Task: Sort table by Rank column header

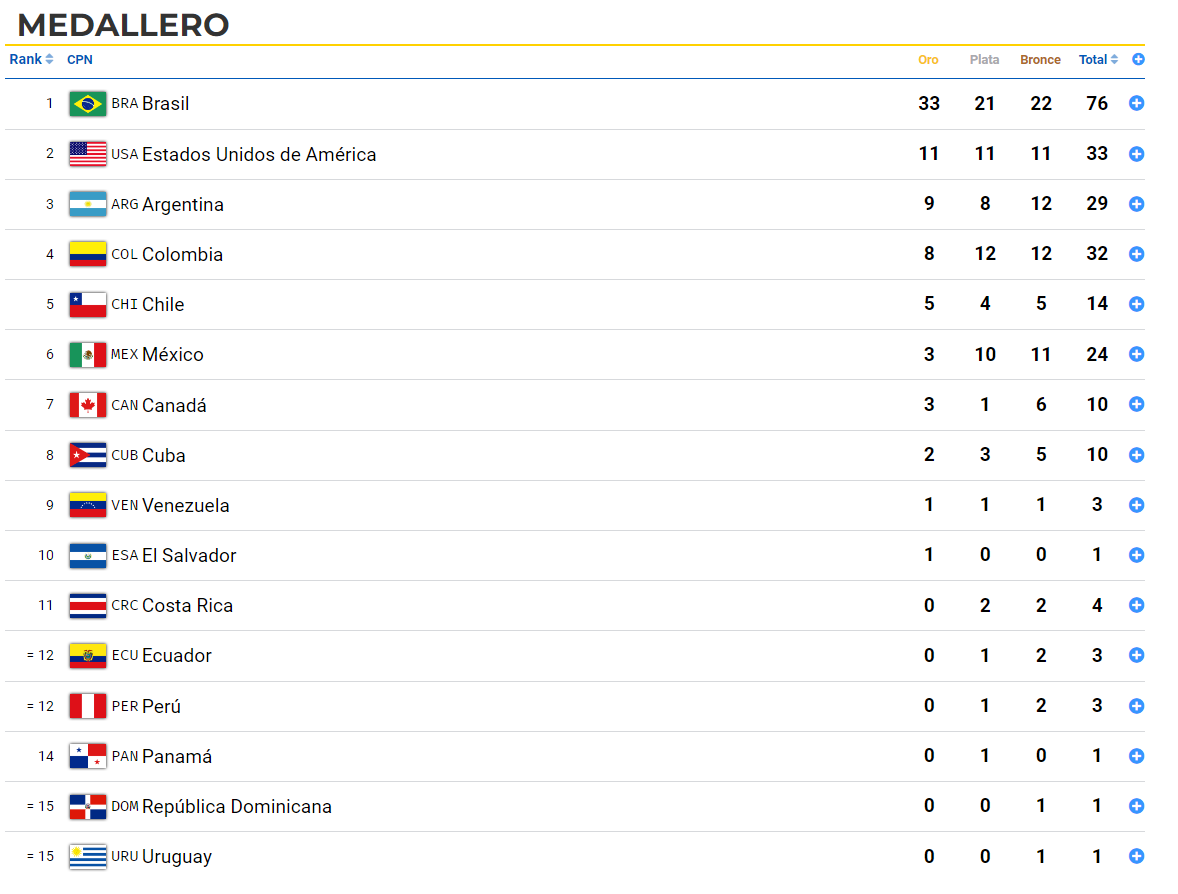Action: point(31,59)
